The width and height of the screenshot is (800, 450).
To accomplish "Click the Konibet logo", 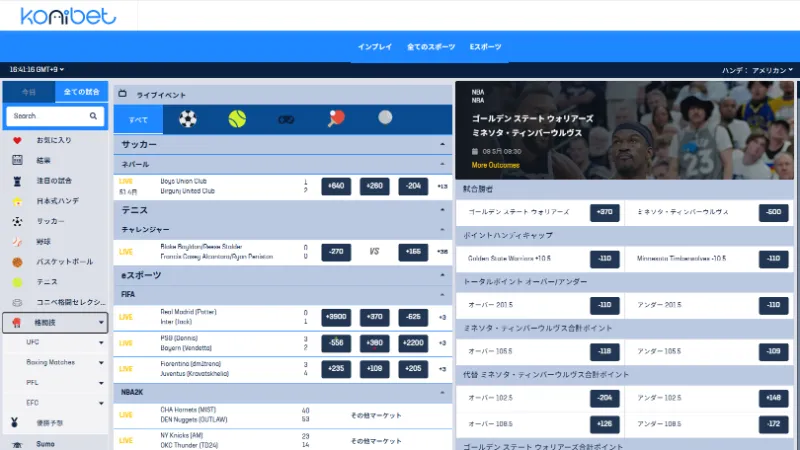I will [68, 16].
